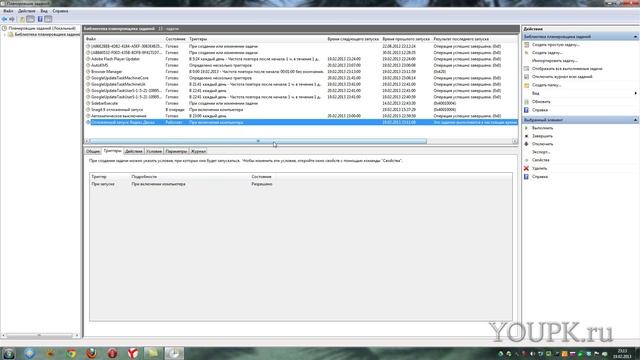Open the folder window on taskbar
Viewport: 640px width, 360px height.
tap(153, 353)
